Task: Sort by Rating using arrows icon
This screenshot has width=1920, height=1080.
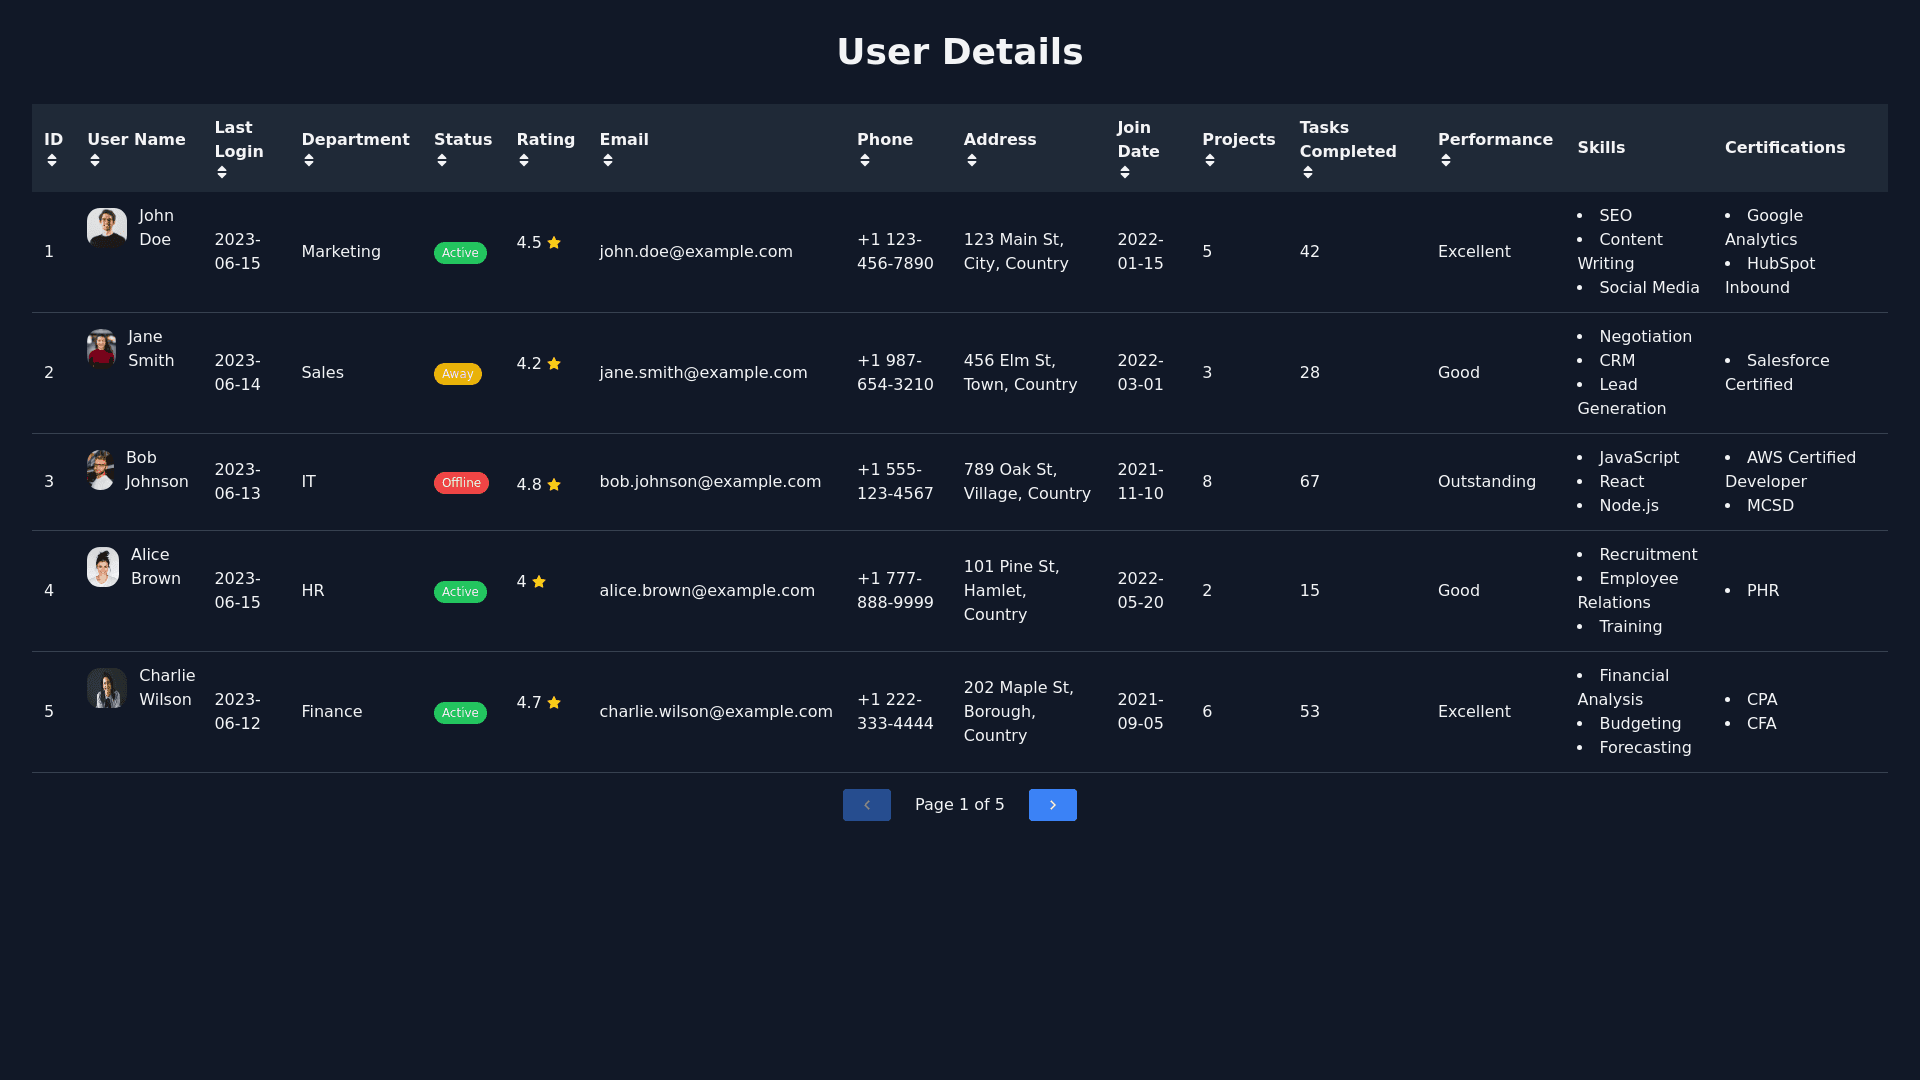Action: (x=524, y=161)
